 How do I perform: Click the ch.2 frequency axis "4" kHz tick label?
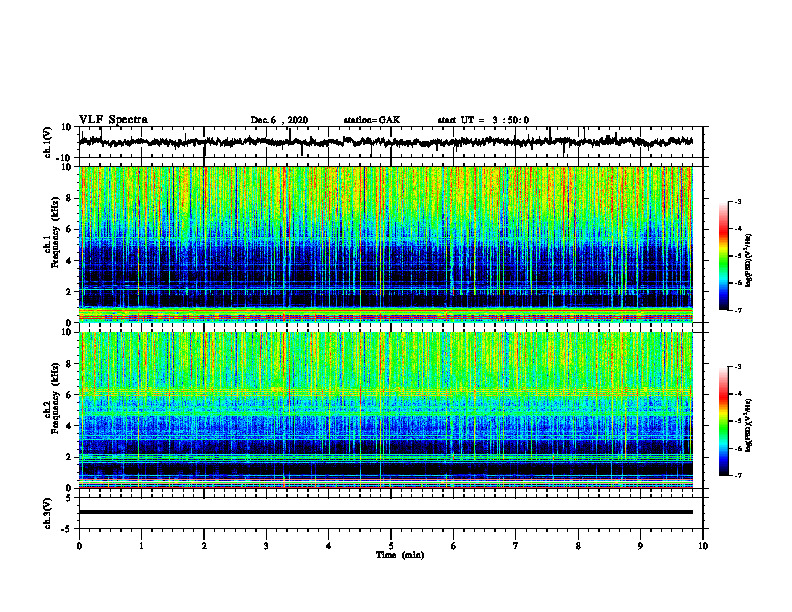click(x=69, y=426)
